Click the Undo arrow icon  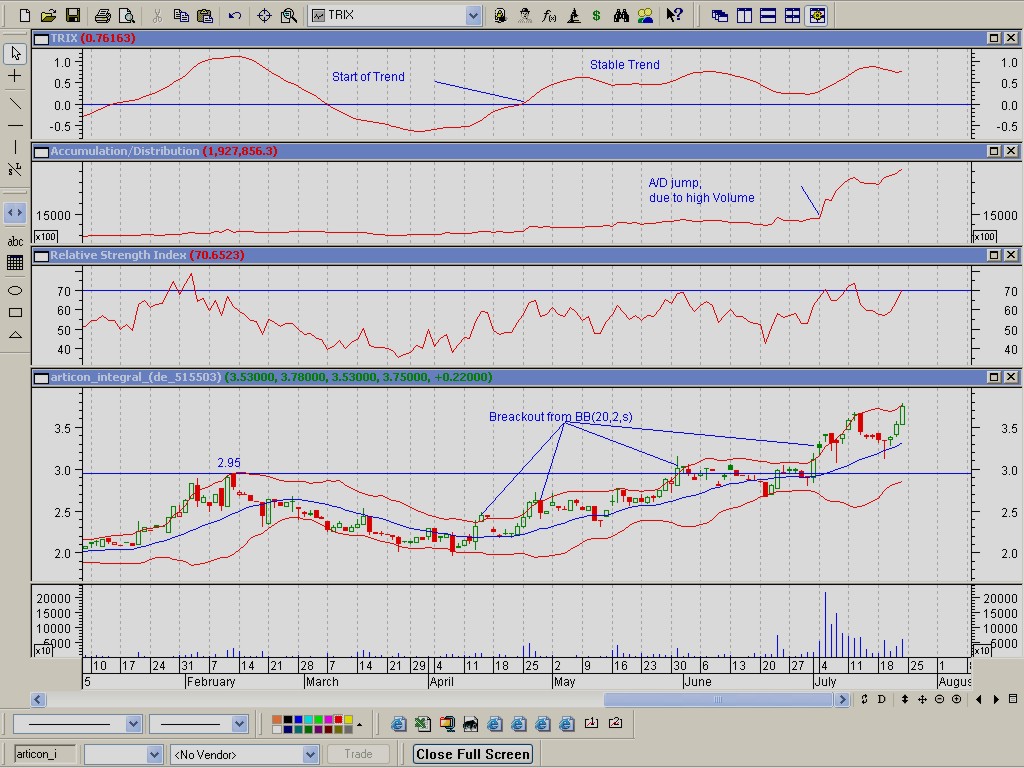pos(234,15)
